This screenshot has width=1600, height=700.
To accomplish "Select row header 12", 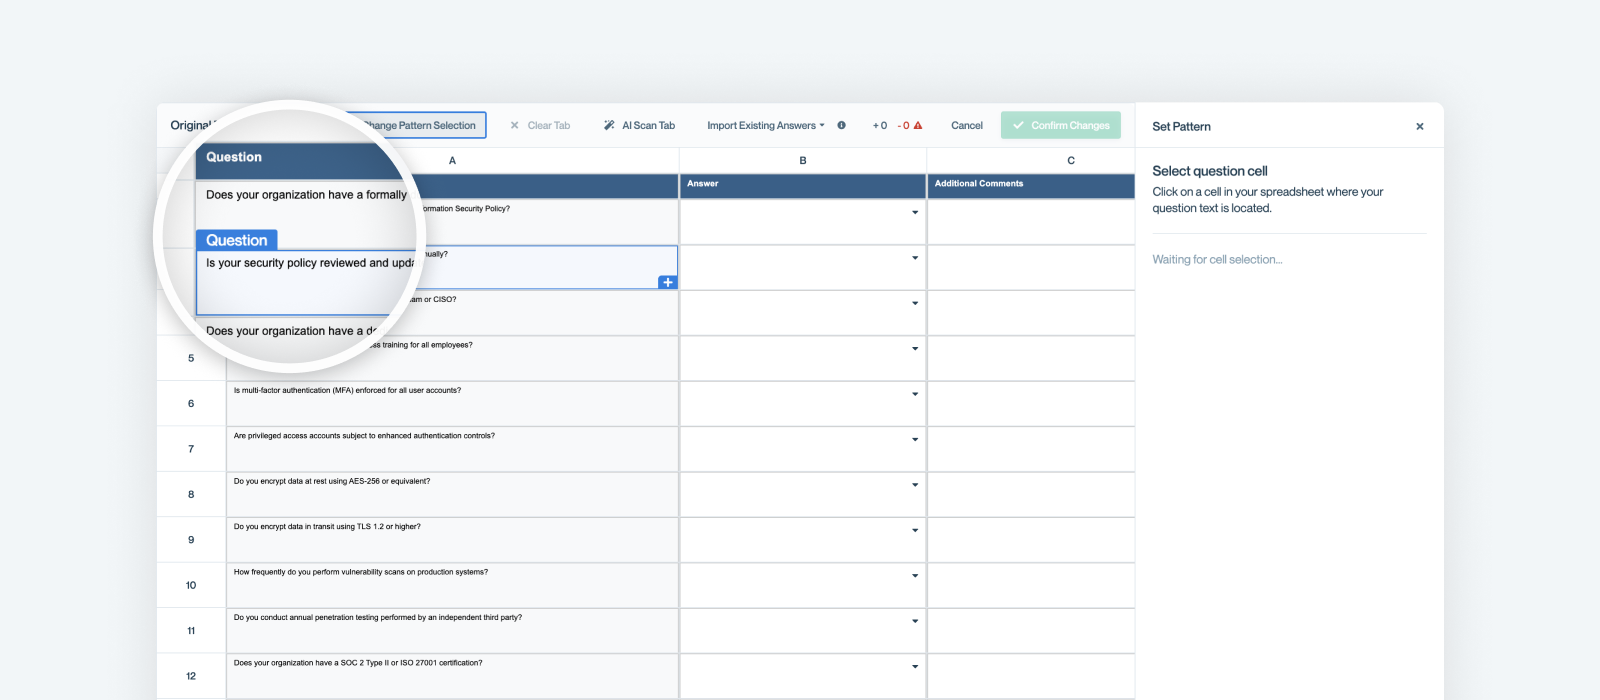I will click(191, 676).
